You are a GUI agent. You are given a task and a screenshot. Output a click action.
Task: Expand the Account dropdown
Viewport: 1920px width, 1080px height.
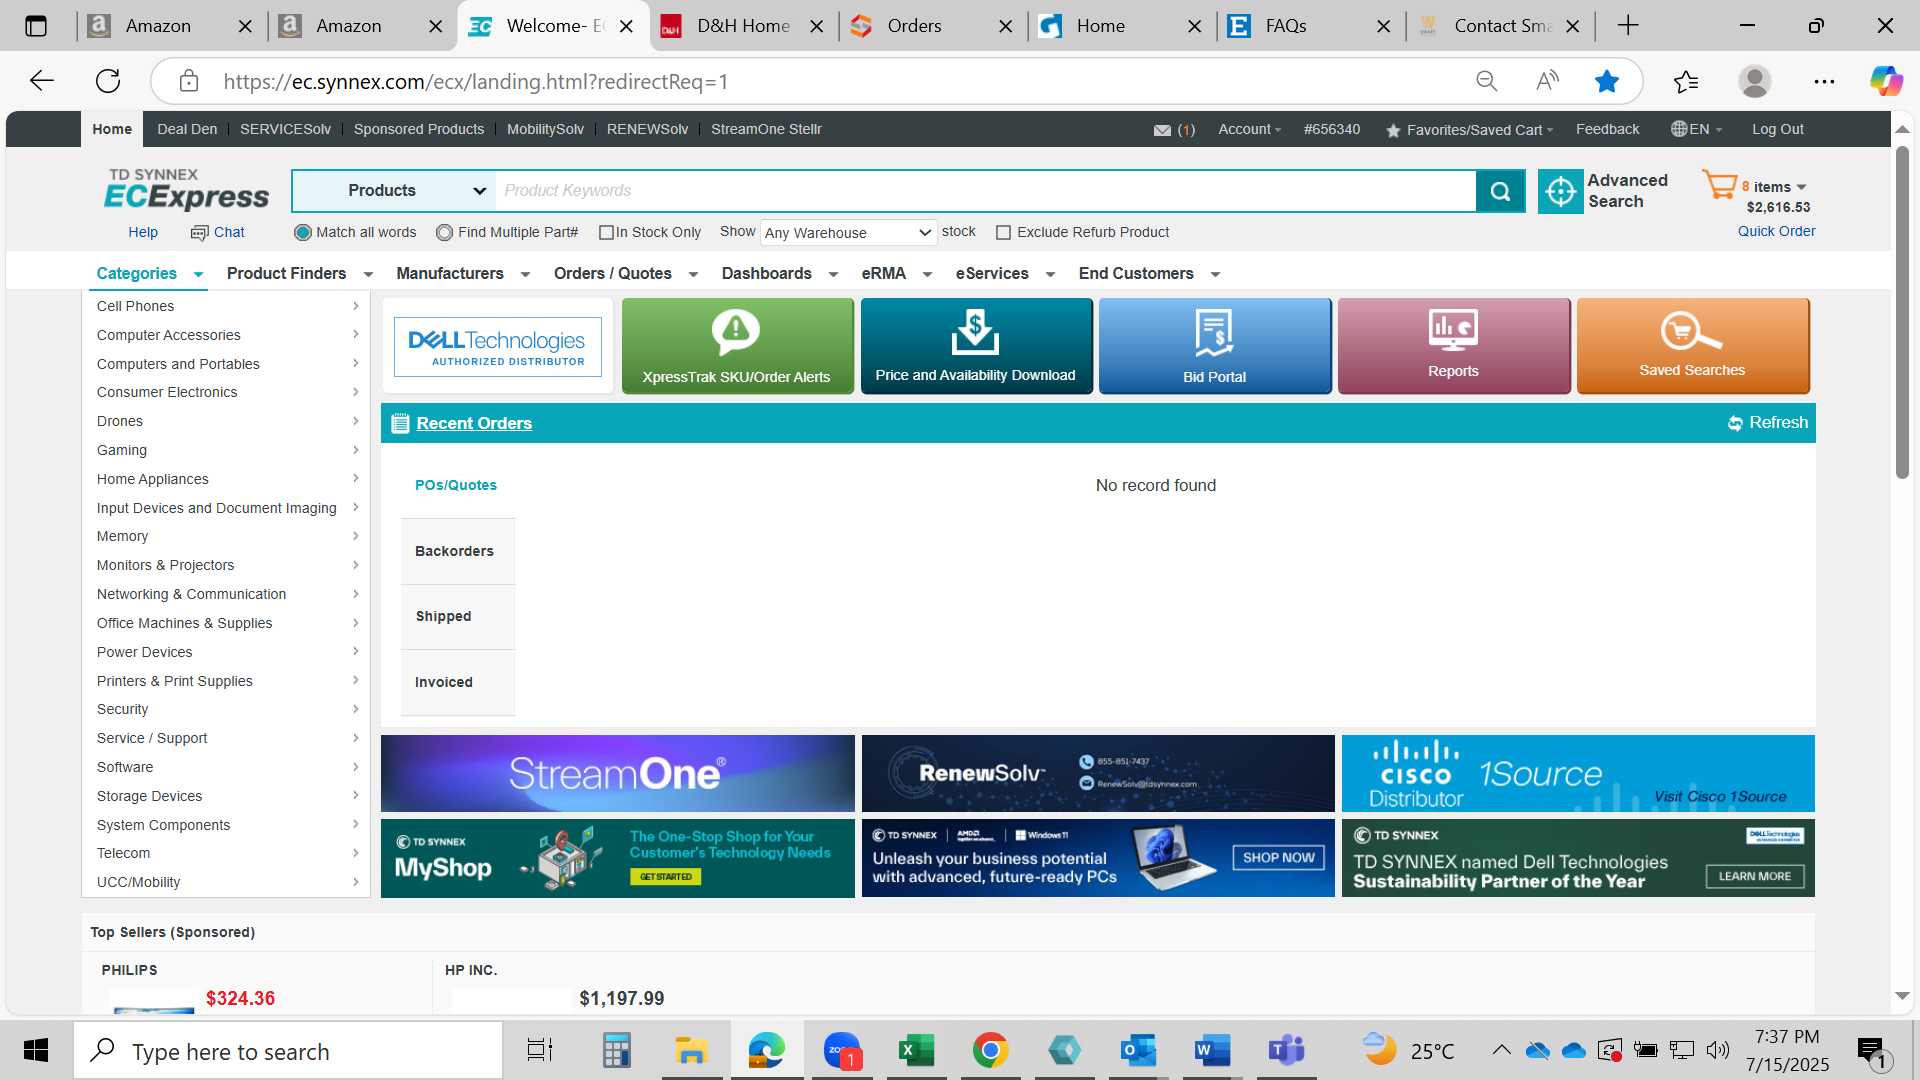pos(1249,129)
